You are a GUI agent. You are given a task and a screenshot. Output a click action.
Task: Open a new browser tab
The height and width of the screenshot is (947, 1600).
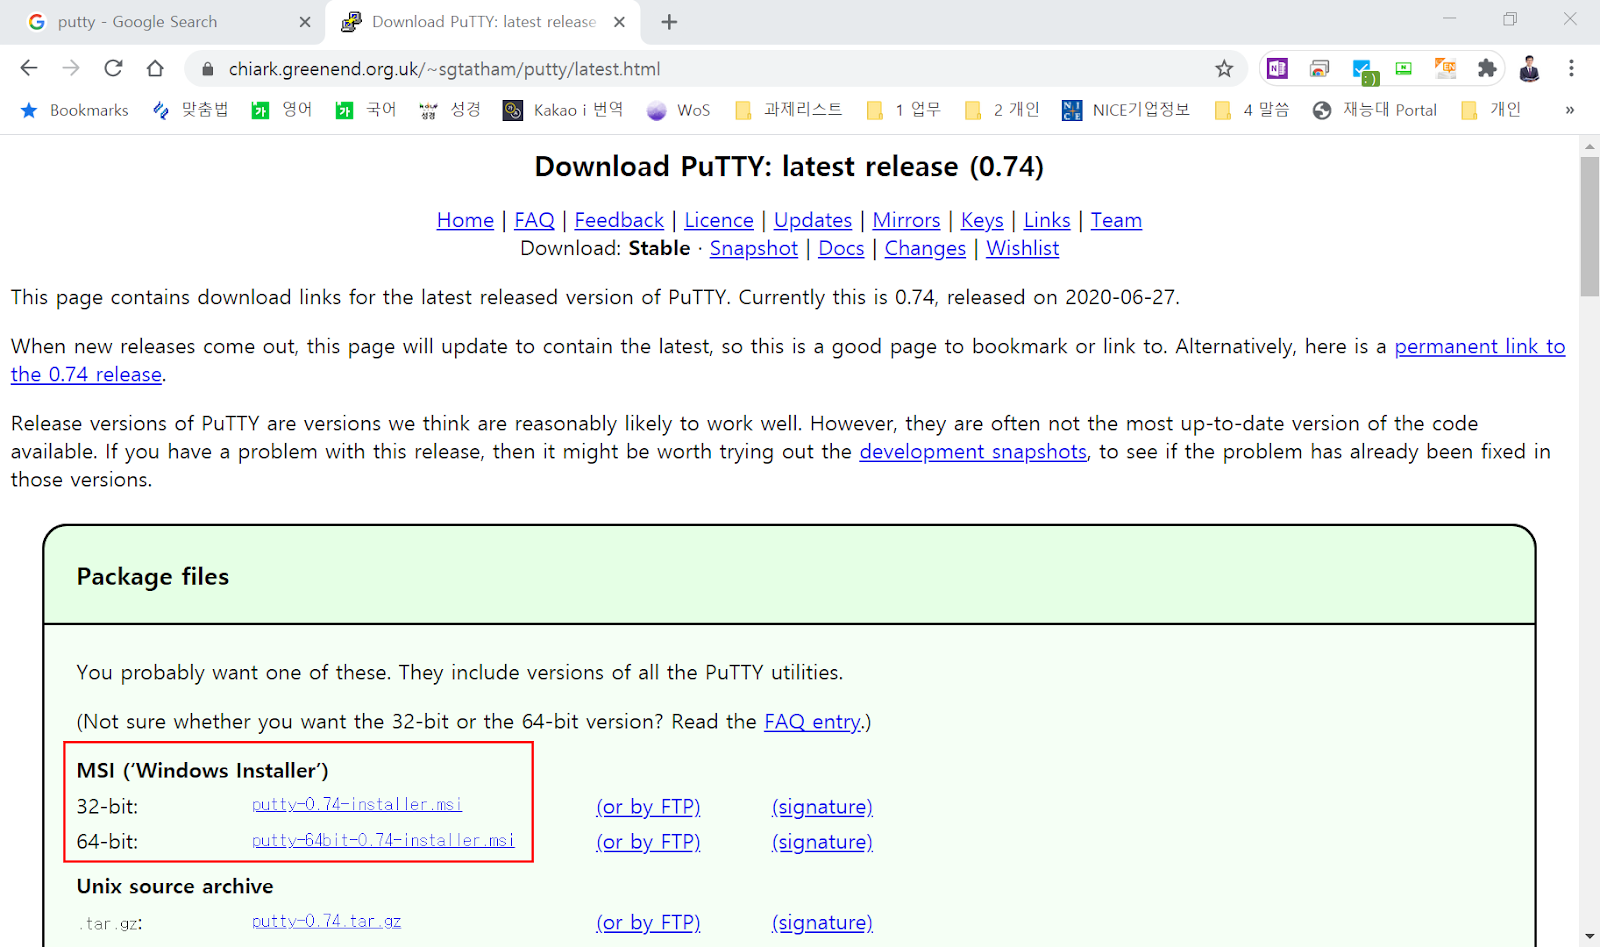669,22
